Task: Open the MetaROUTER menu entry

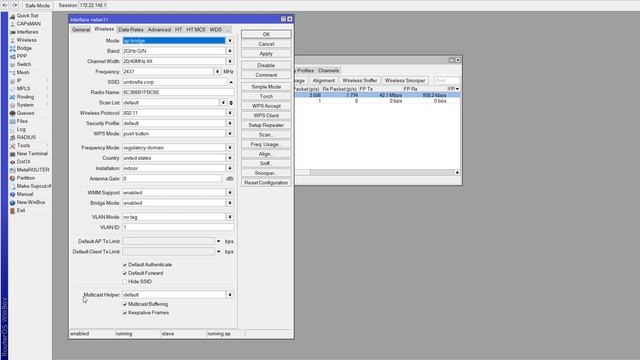Action: (x=33, y=170)
